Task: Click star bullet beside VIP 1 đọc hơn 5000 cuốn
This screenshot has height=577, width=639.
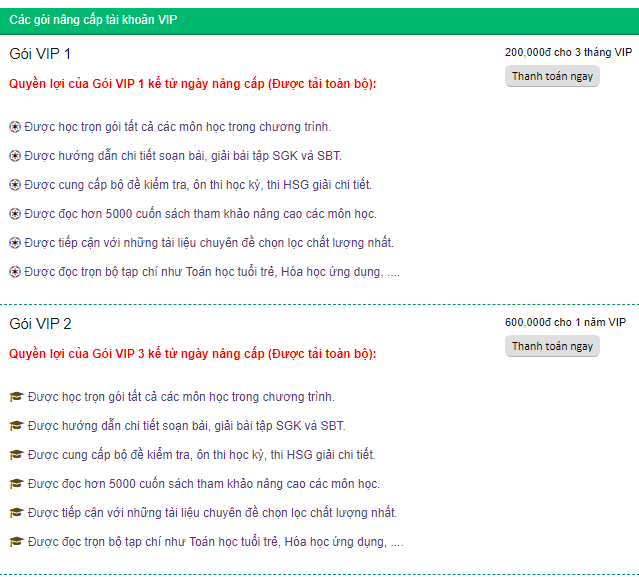Action: (x=15, y=214)
